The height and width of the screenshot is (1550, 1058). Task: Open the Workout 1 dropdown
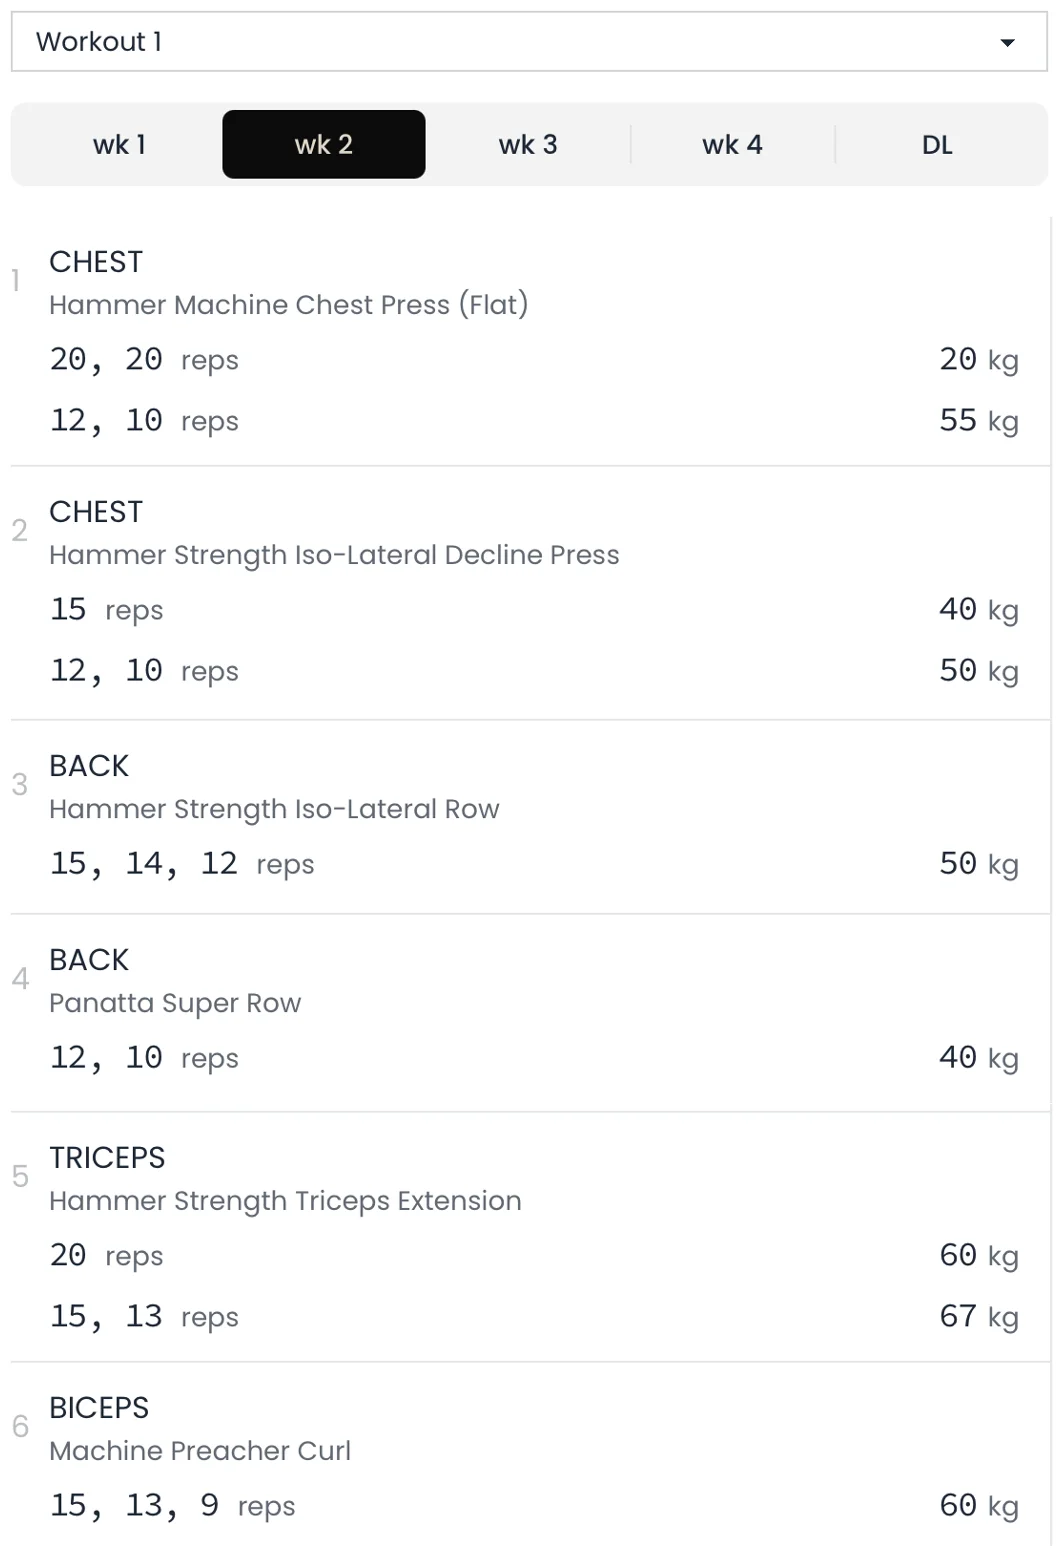[500, 42]
